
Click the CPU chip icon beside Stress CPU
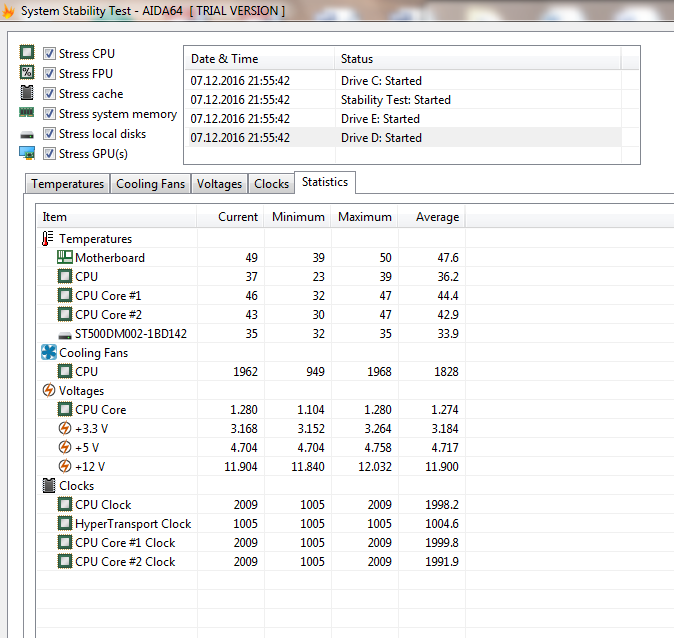pyautogui.click(x=27, y=53)
